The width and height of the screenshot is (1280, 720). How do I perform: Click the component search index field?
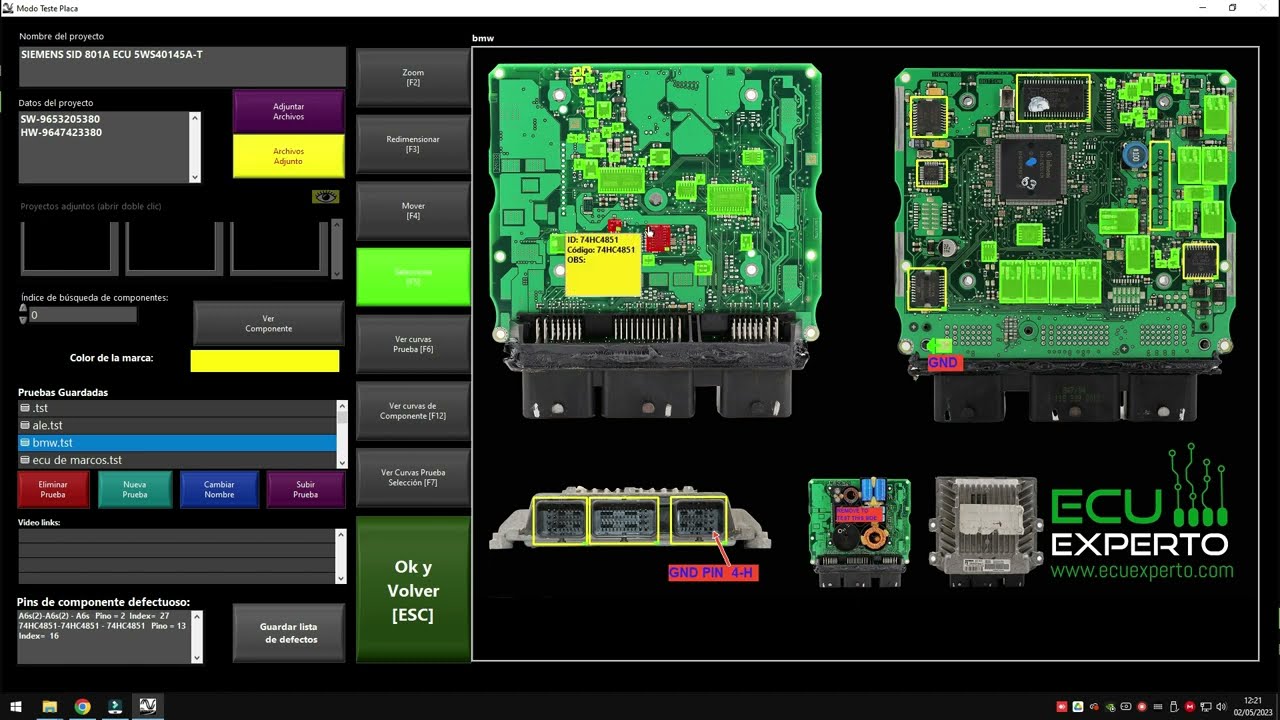83,315
